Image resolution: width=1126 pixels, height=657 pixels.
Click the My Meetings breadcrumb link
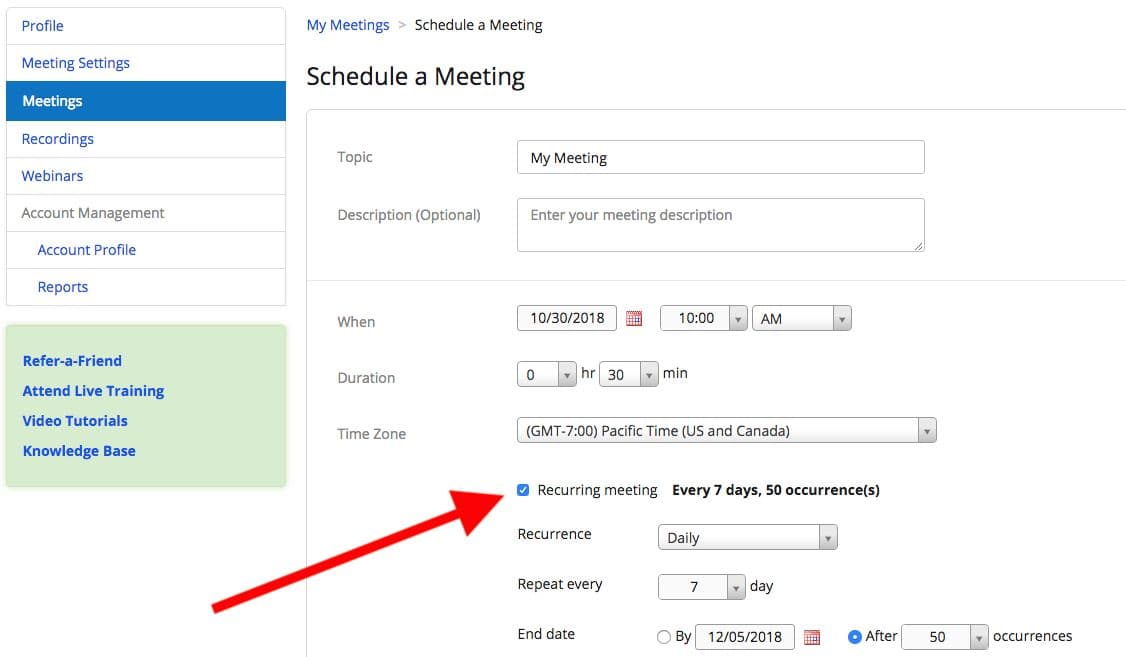click(348, 25)
